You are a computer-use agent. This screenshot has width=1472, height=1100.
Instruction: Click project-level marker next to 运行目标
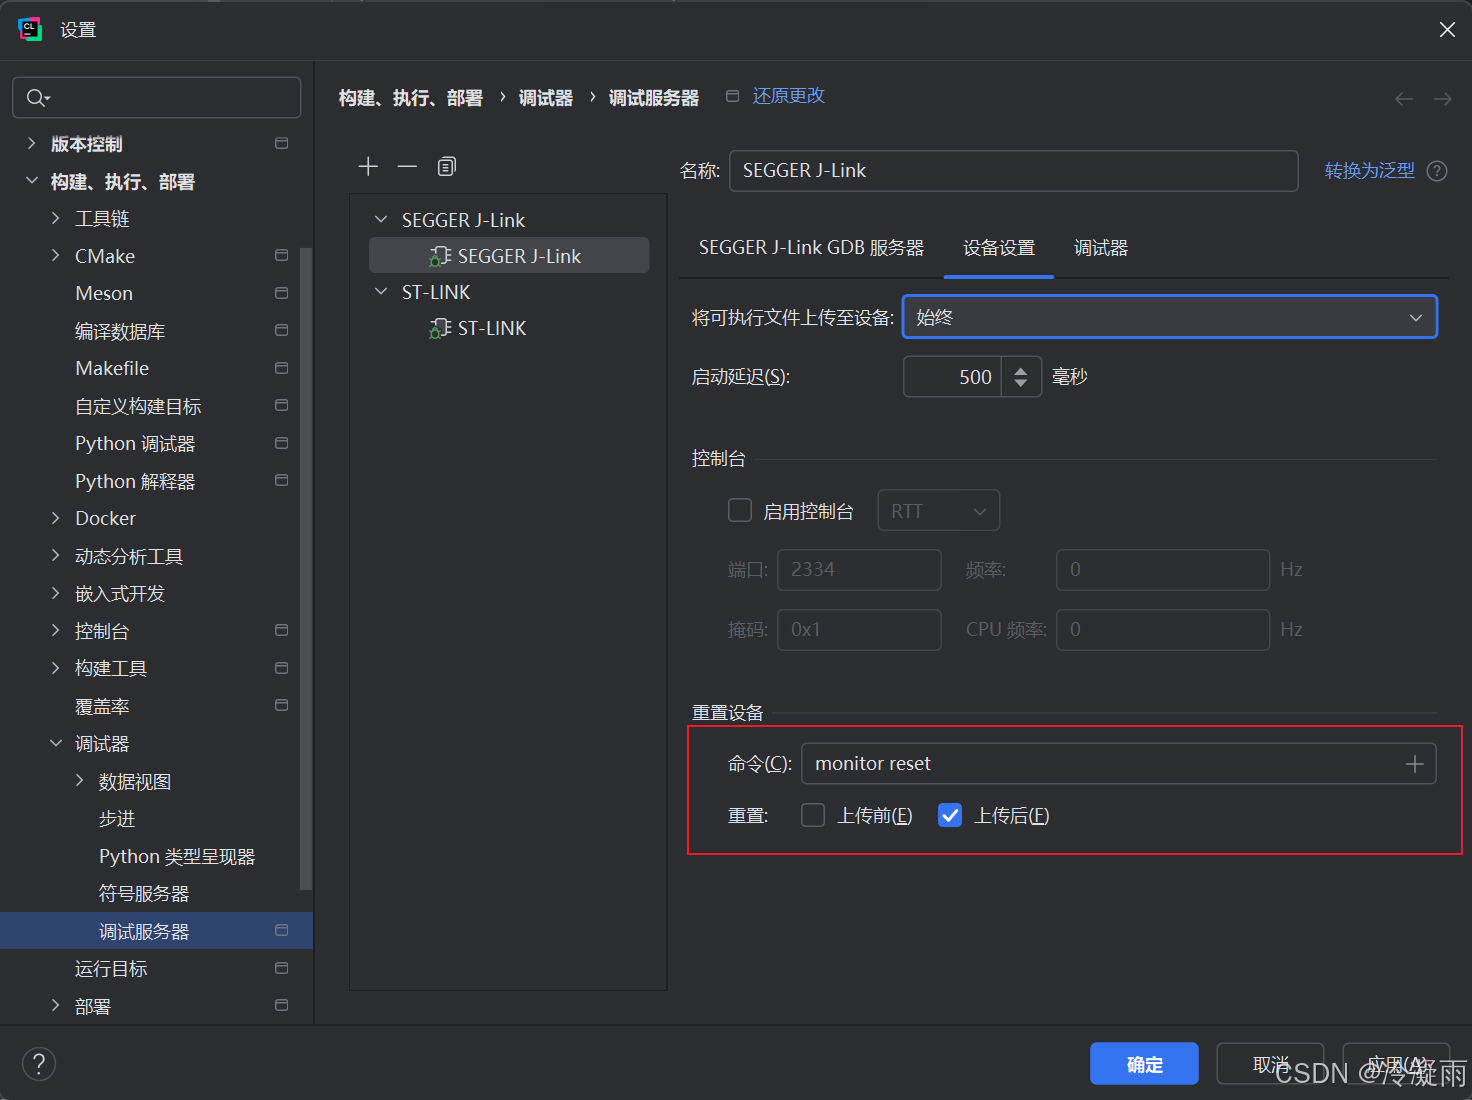pyautogui.click(x=282, y=968)
